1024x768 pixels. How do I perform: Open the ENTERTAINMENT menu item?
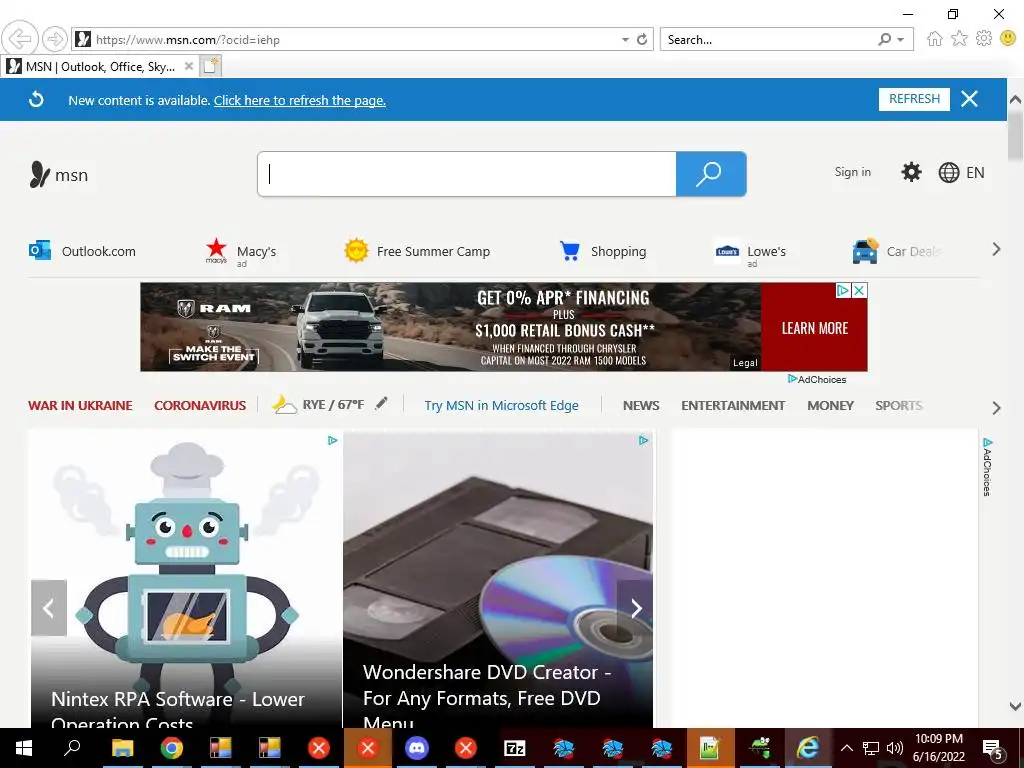pos(733,406)
